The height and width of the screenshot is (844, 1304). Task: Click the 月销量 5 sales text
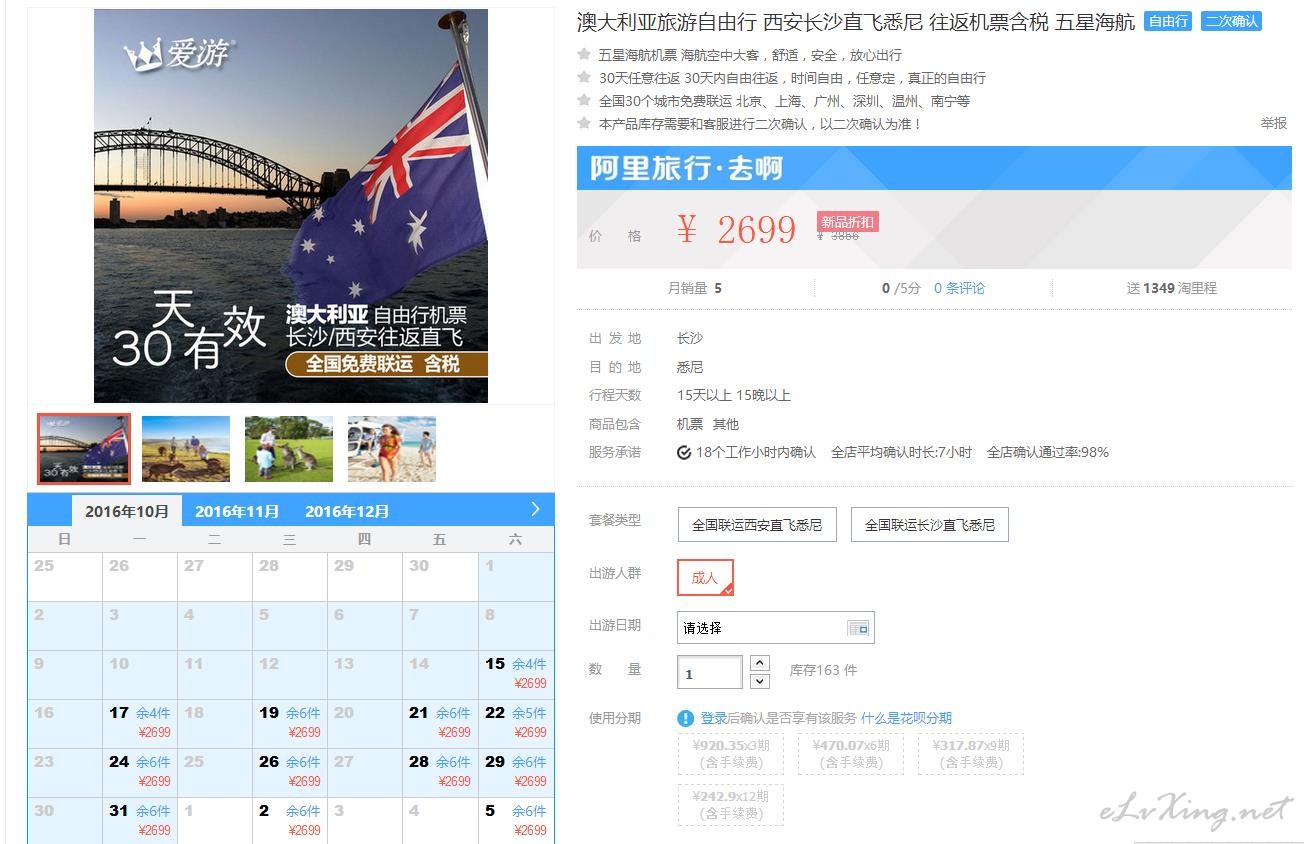pyautogui.click(x=695, y=288)
